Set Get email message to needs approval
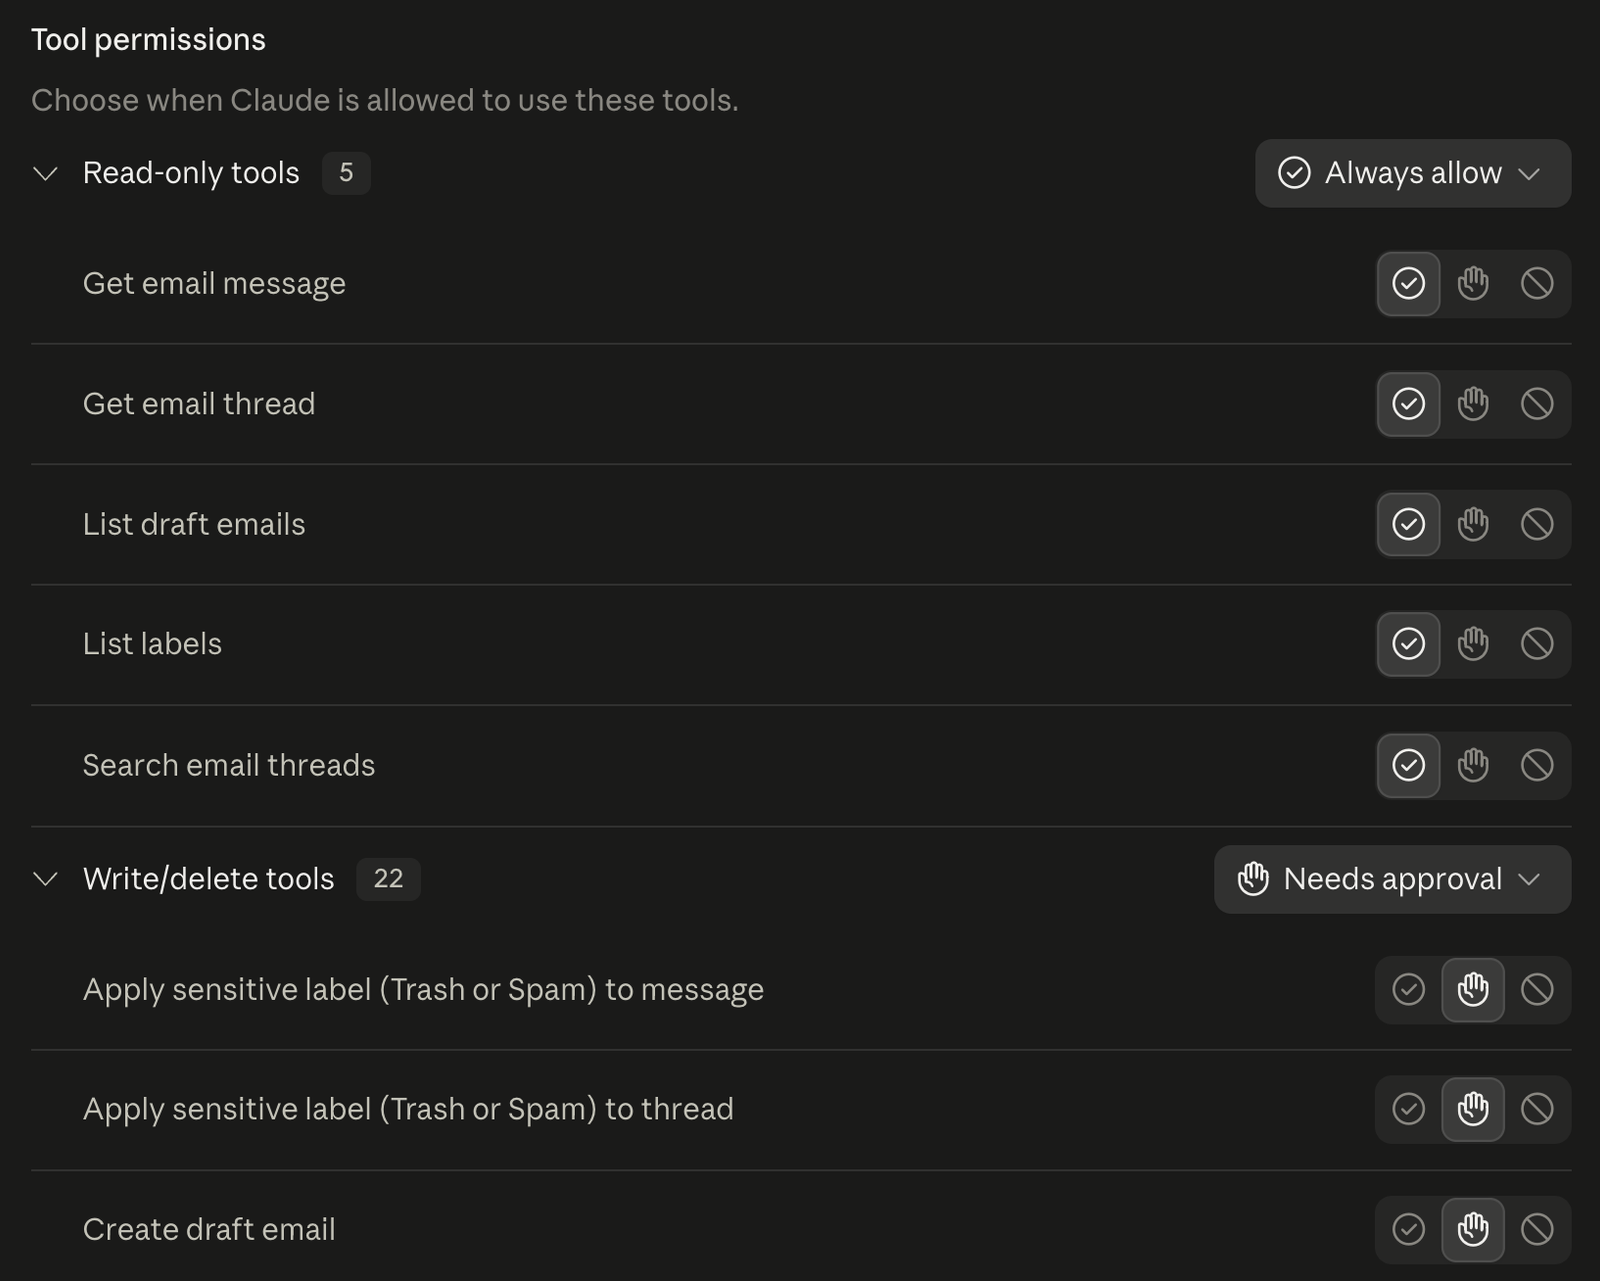Screen dimensions: 1600x1281 (1473, 284)
